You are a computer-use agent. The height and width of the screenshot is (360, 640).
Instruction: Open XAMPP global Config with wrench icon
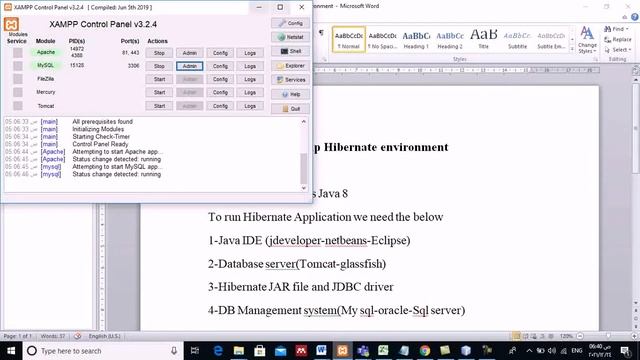point(290,23)
